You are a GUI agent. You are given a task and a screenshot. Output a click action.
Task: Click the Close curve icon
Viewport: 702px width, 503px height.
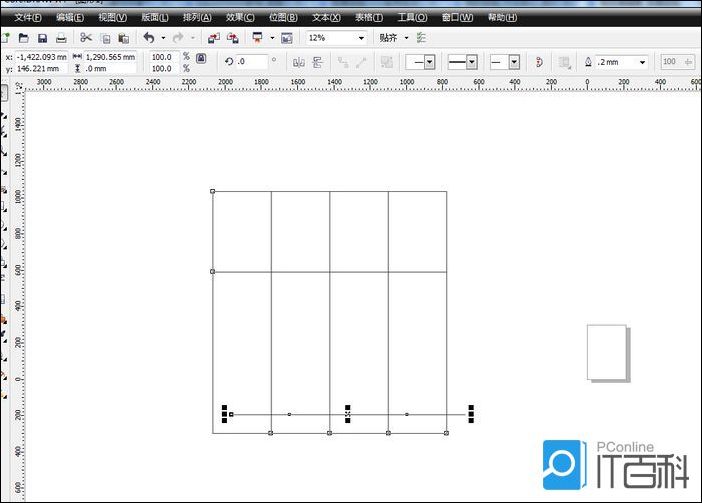[x=539, y=62]
